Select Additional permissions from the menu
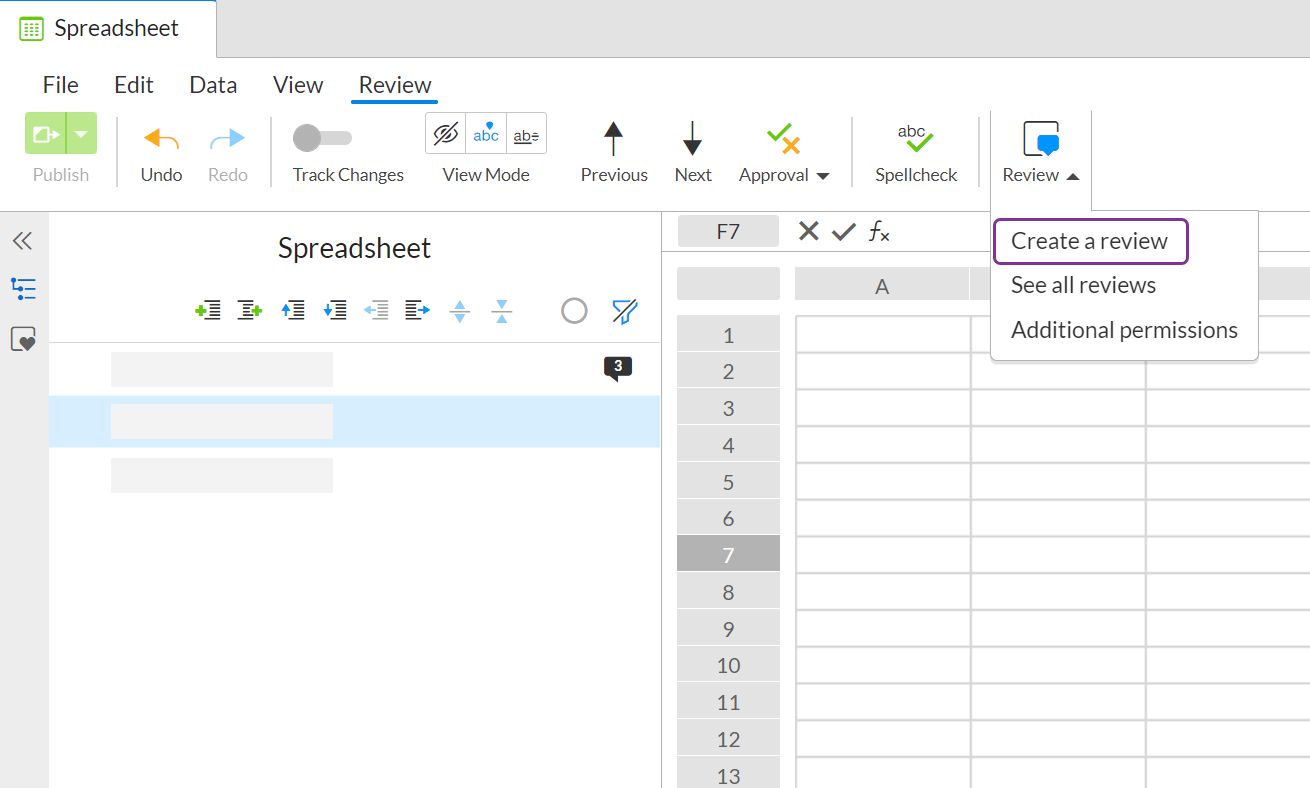This screenshot has height=788, width=1310. (x=1123, y=329)
